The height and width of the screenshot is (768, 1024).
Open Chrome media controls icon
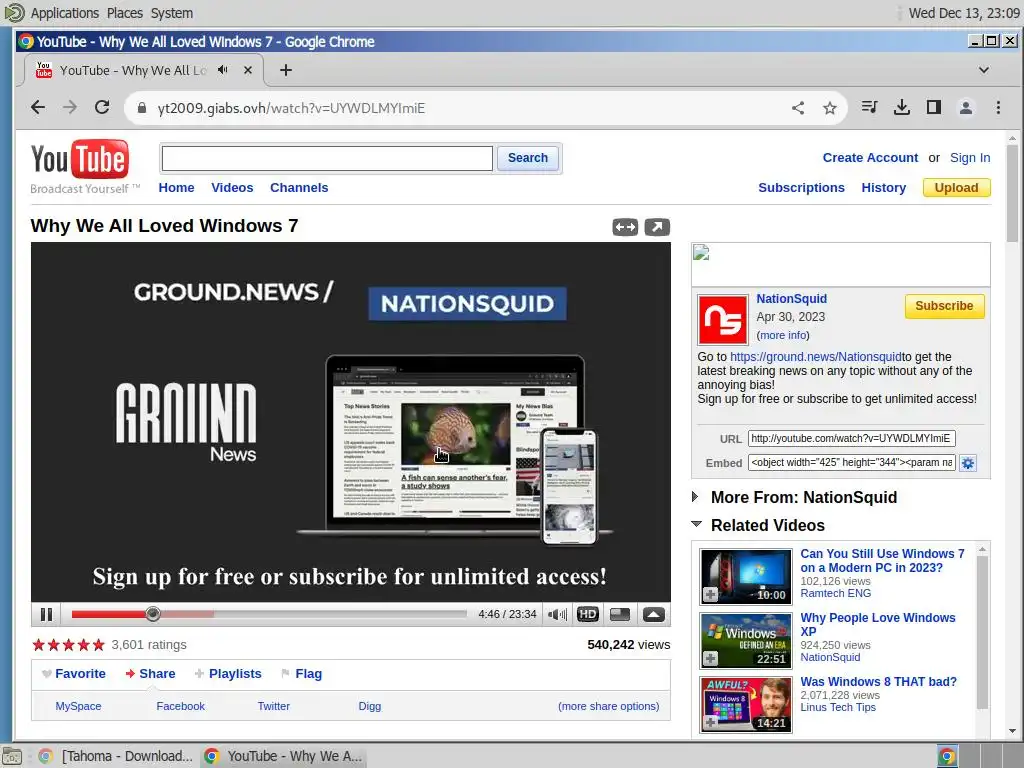tap(869, 107)
